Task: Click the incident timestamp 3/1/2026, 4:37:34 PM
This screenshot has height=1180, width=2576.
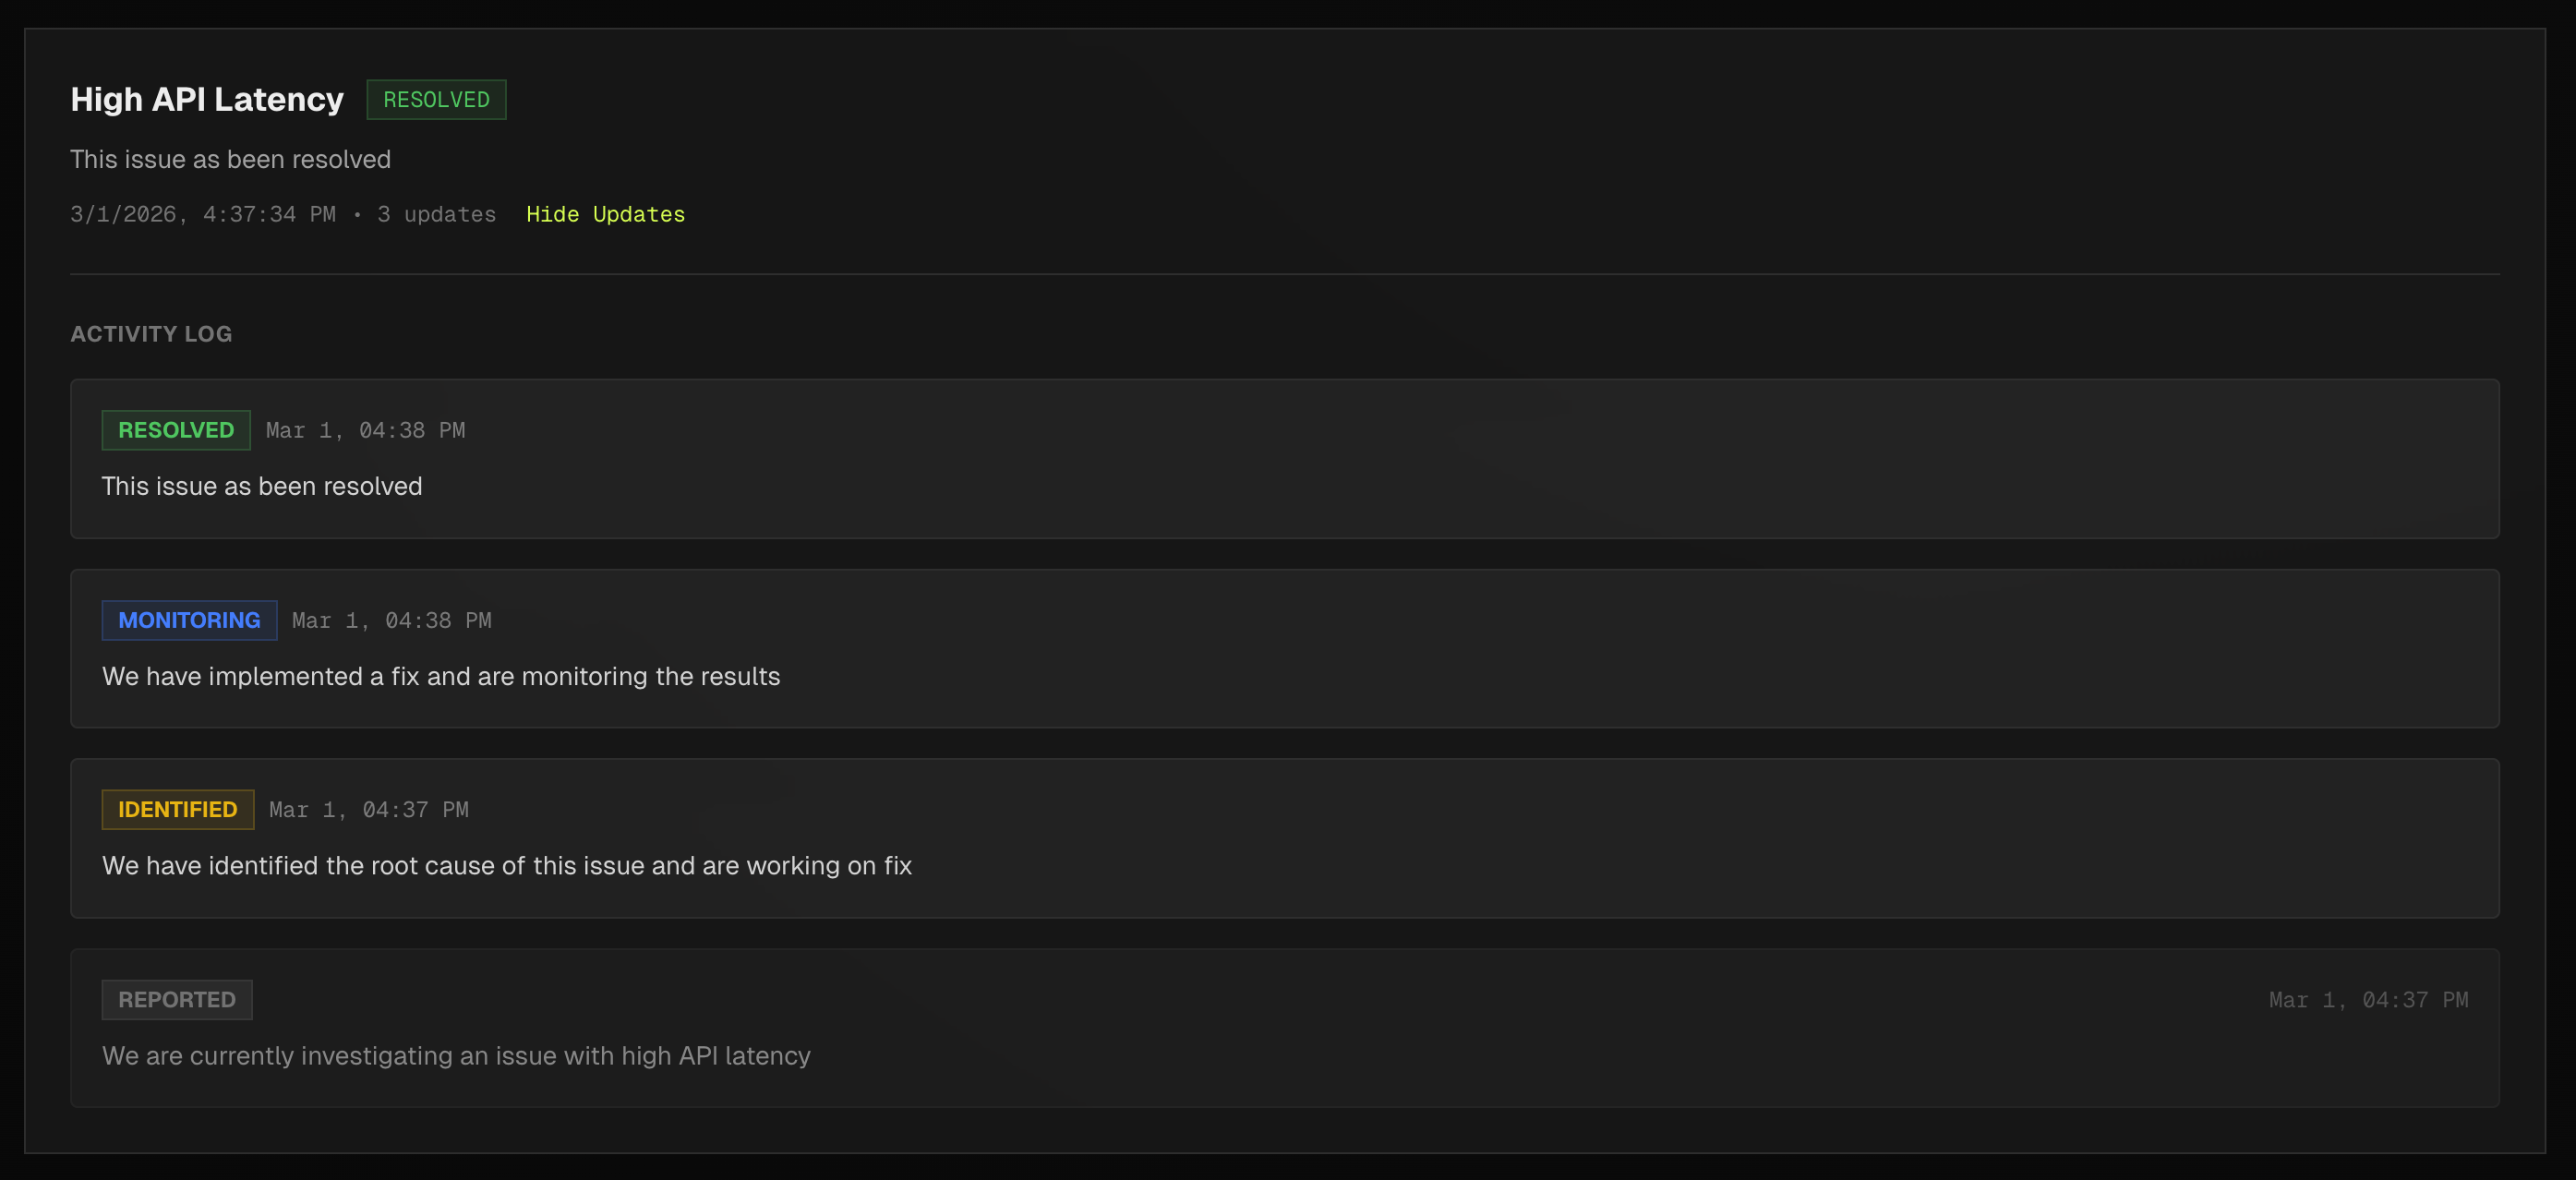Action: [x=203, y=214]
